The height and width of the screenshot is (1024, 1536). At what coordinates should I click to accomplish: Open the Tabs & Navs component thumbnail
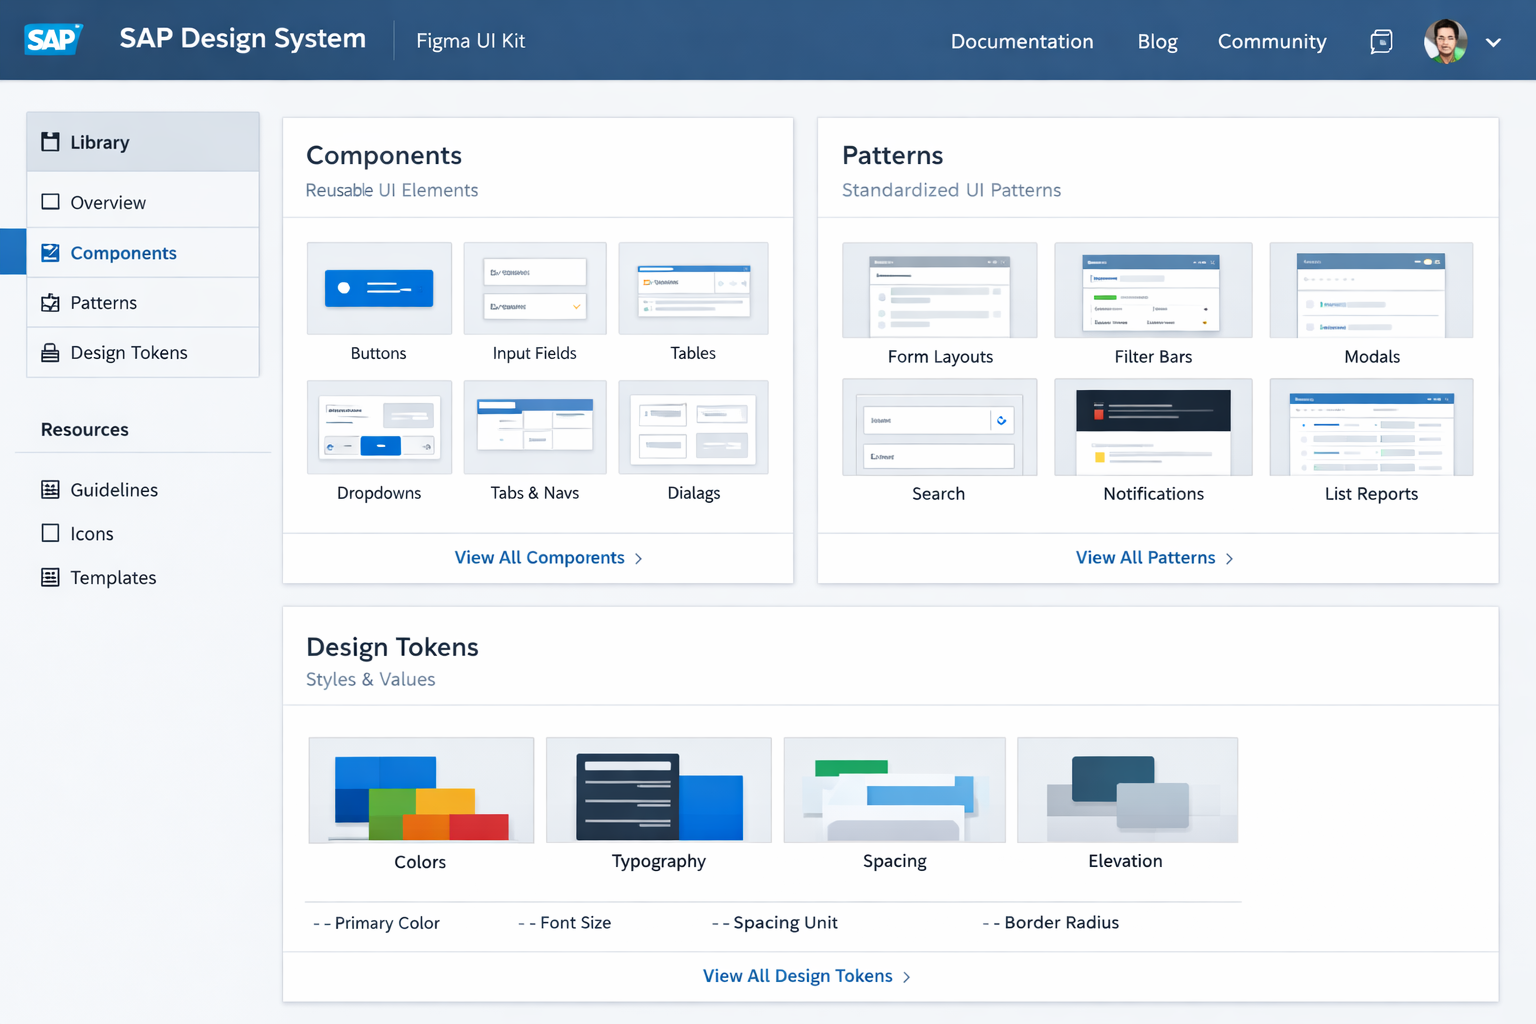pyautogui.click(x=535, y=427)
